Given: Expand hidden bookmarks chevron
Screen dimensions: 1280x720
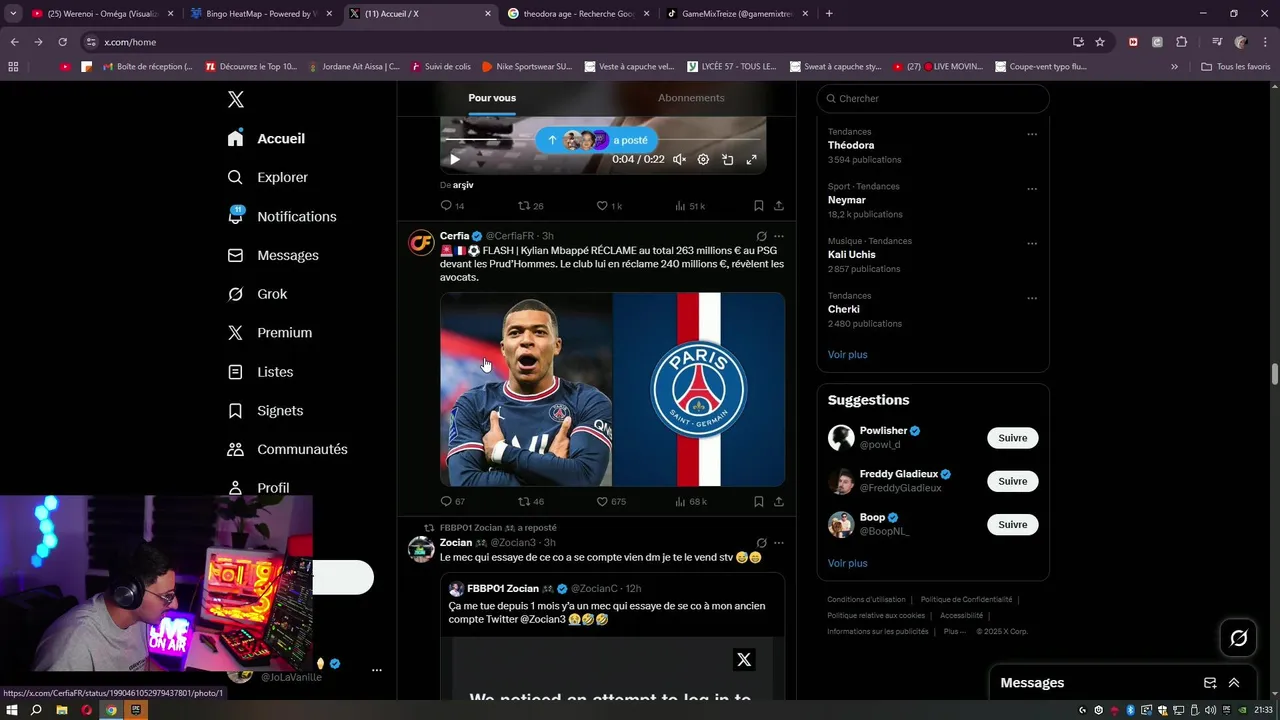Looking at the screenshot, I should tap(1174, 67).
